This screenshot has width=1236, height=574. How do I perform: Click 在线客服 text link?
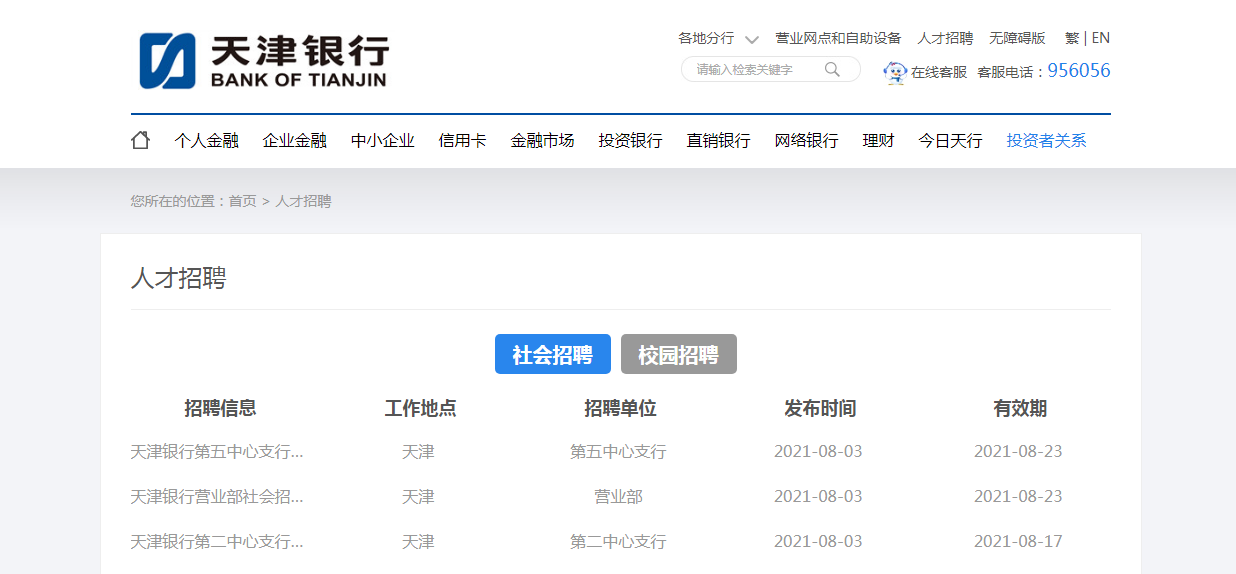[x=939, y=72]
